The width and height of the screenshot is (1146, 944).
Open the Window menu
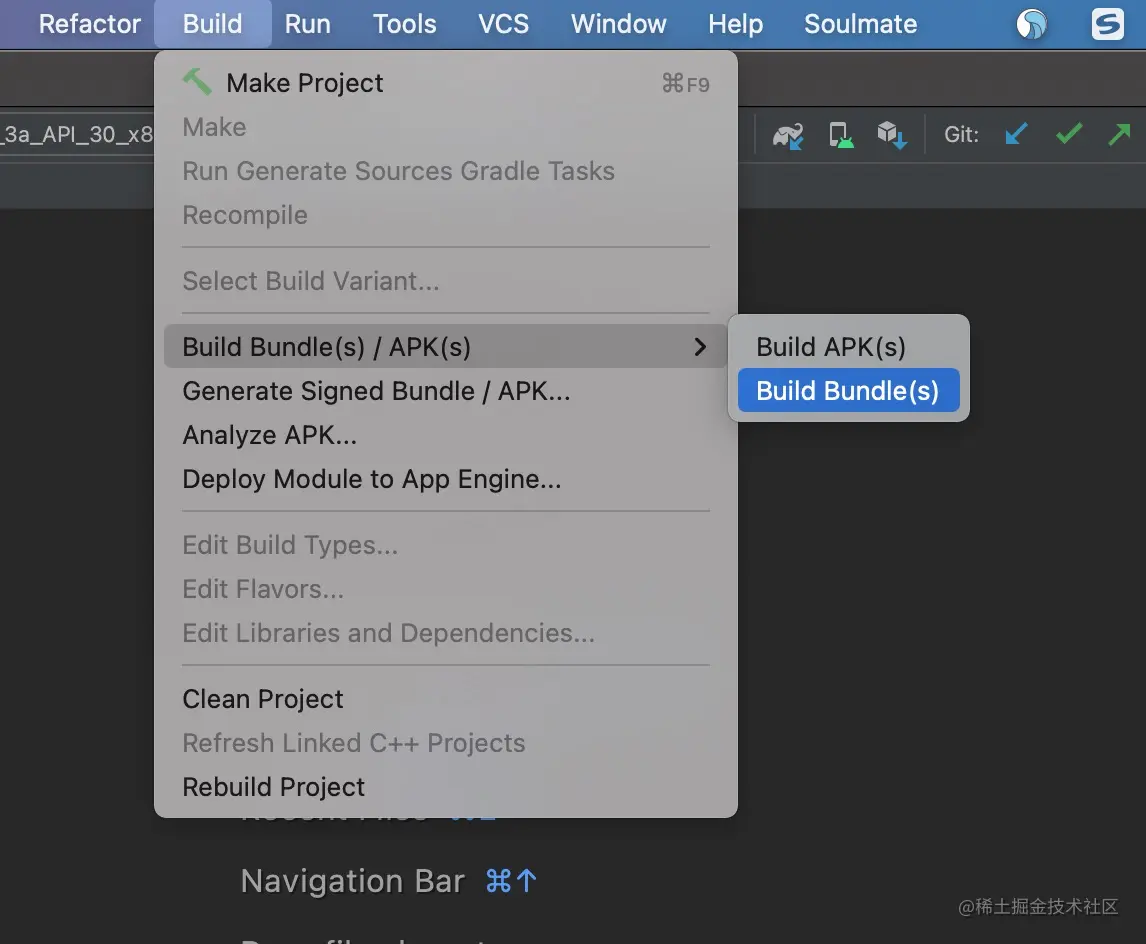[x=618, y=24]
